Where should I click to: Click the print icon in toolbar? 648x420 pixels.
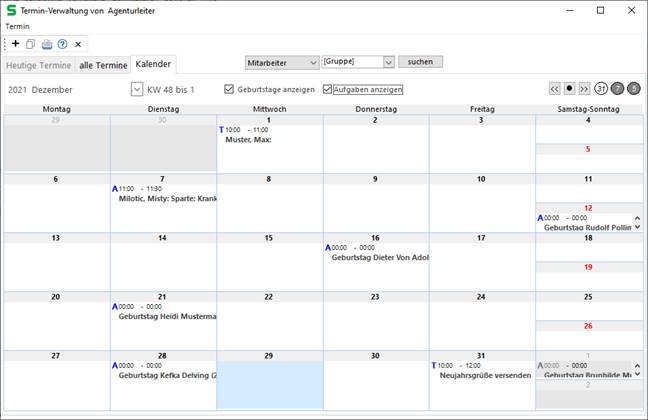47,44
